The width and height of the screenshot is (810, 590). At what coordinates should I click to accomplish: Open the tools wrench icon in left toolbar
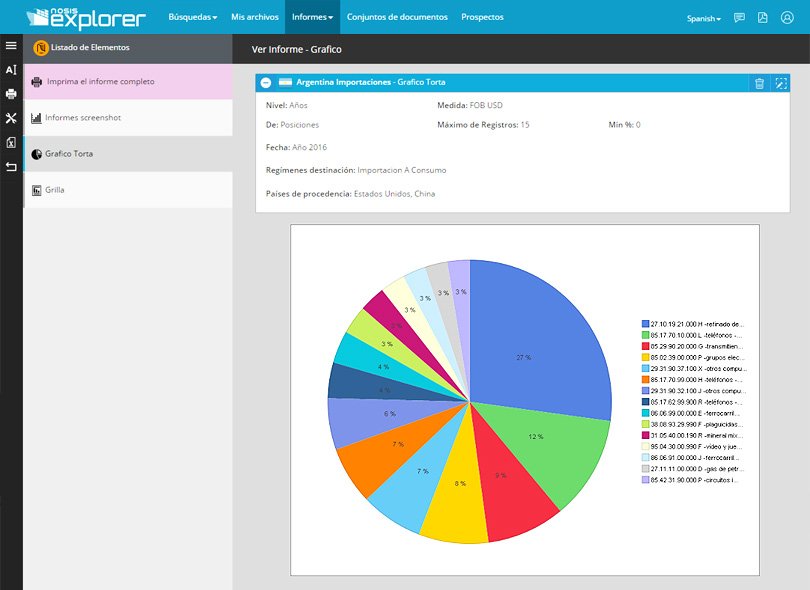click(x=11, y=118)
